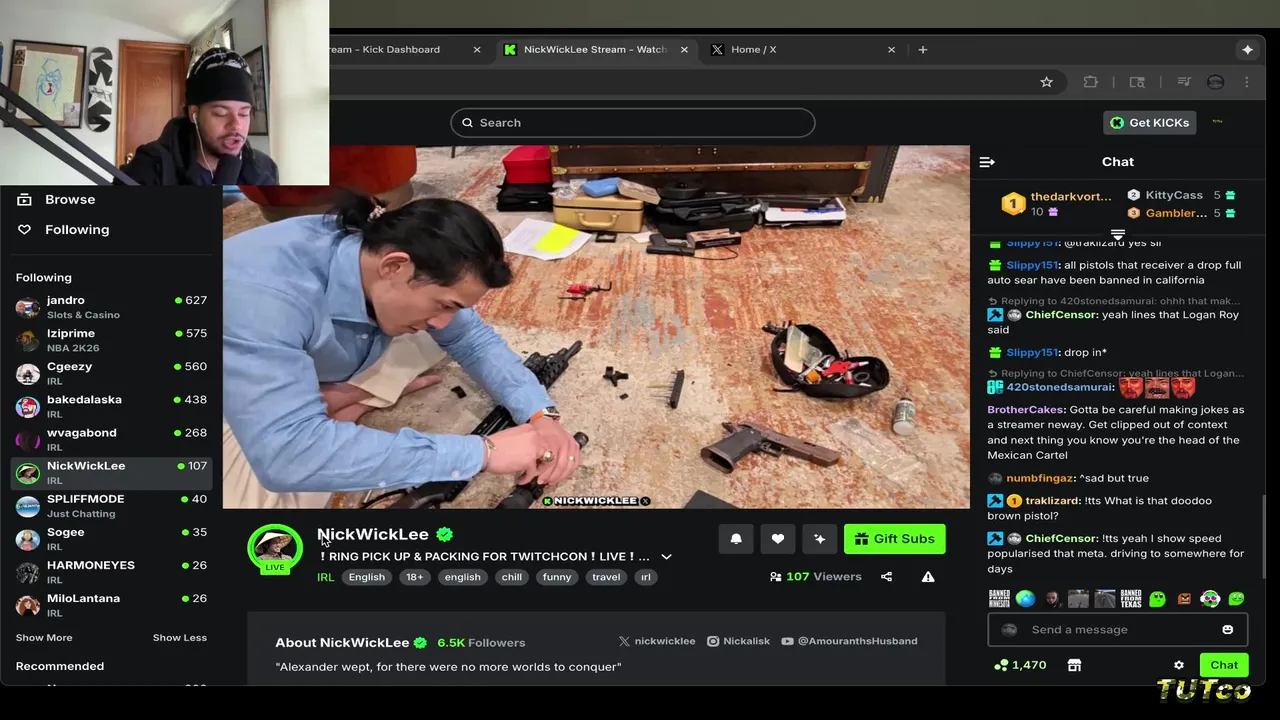Open Sogee channel in Following list
This screenshot has height=720, width=1280.
click(x=111, y=538)
